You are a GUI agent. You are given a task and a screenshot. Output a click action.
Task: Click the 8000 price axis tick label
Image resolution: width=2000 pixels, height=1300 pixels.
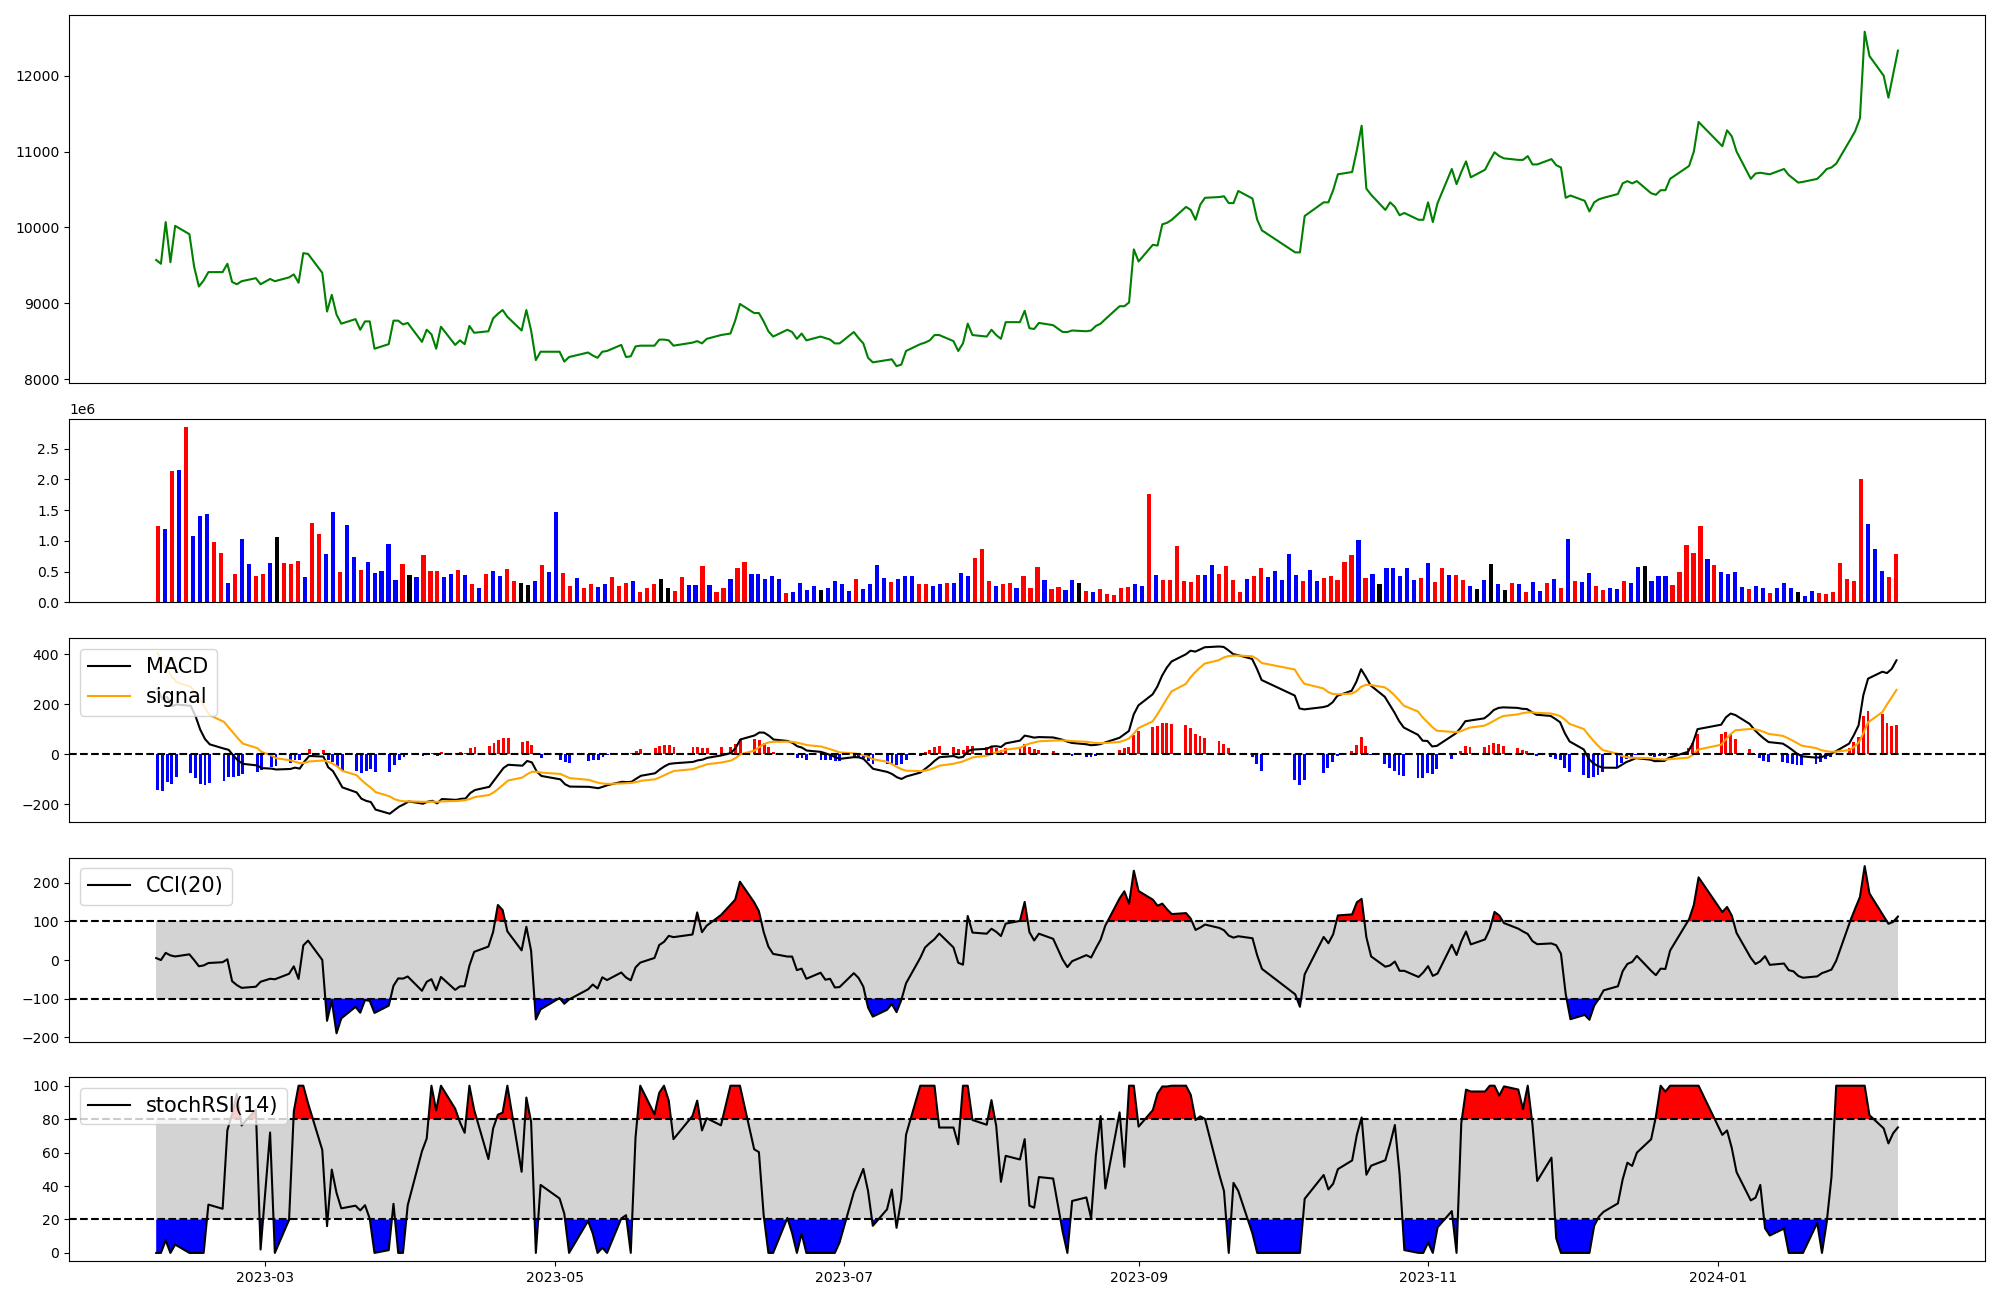coord(41,380)
